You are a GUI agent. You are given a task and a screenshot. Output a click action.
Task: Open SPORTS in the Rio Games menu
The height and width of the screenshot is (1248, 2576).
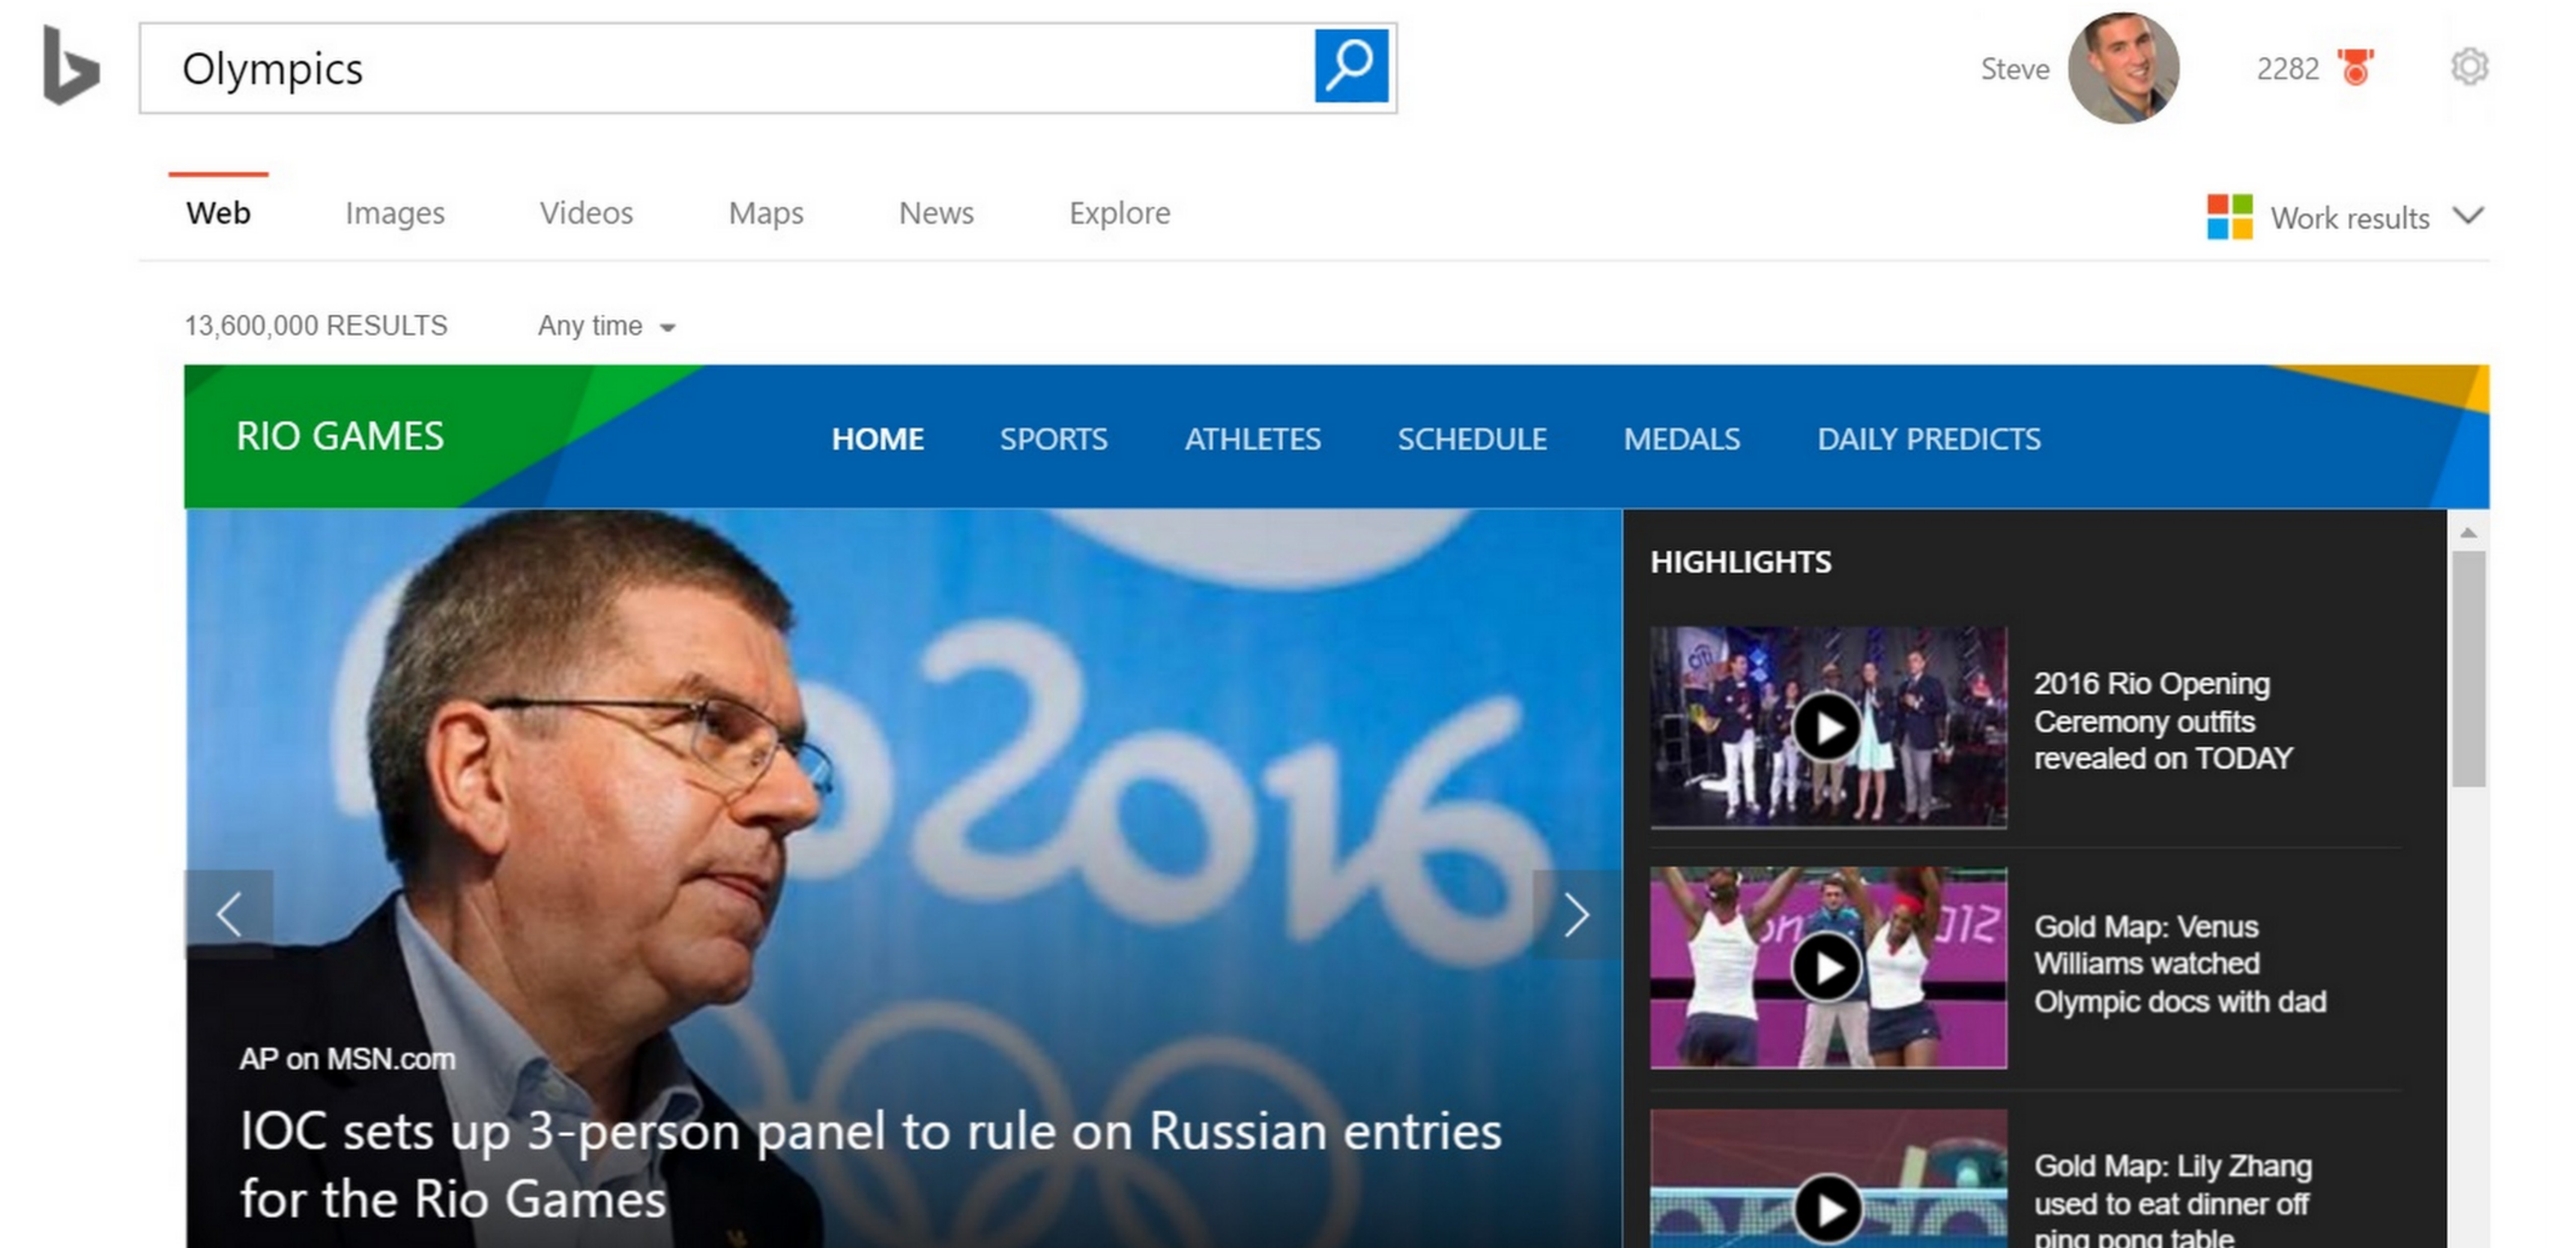click(x=1054, y=439)
